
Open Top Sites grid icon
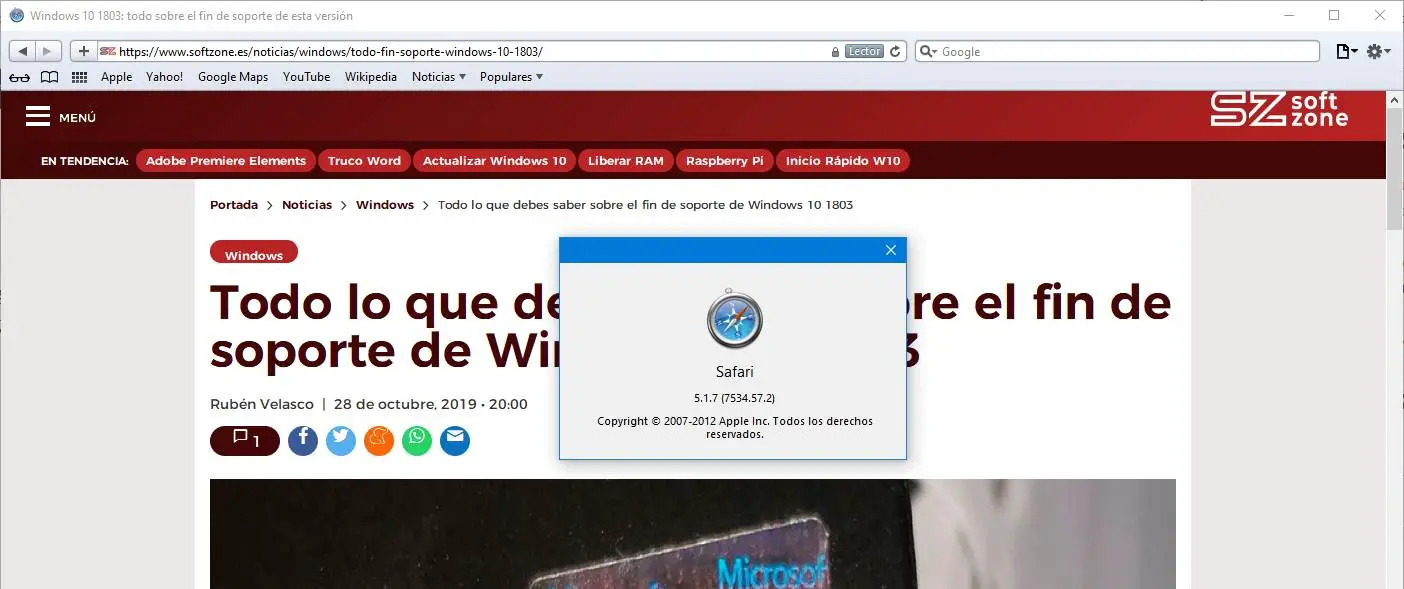79,77
